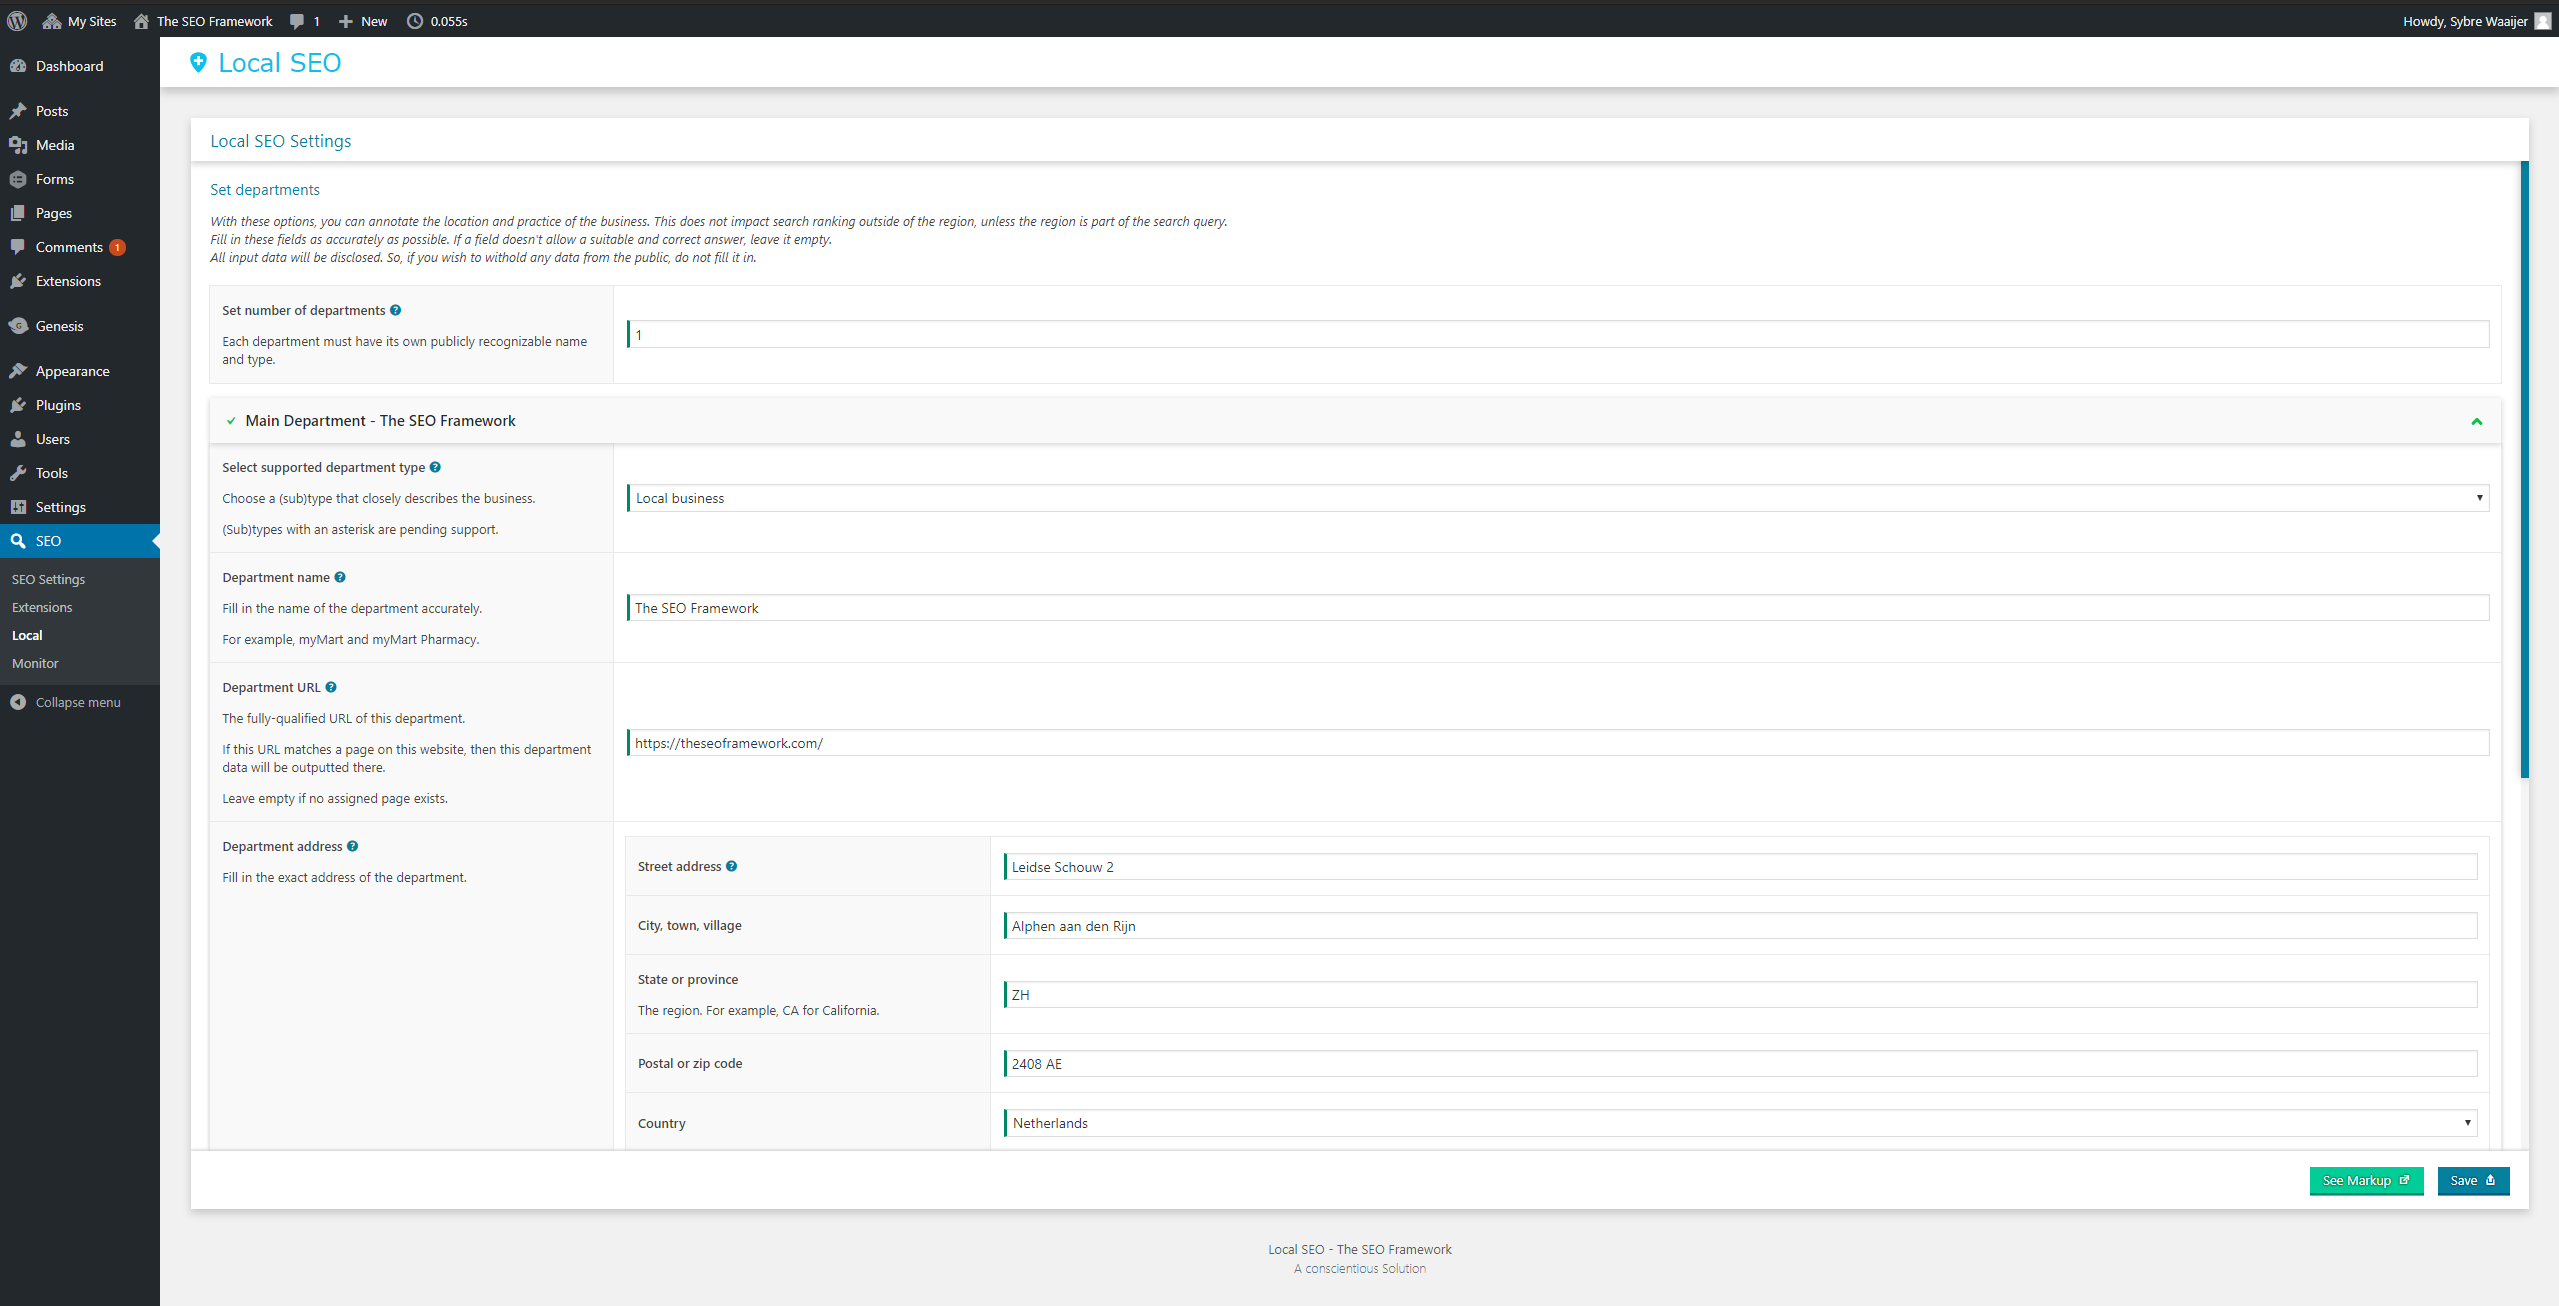Click the query timer clock icon
The image size is (2559, 1306).
click(x=415, y=21)
